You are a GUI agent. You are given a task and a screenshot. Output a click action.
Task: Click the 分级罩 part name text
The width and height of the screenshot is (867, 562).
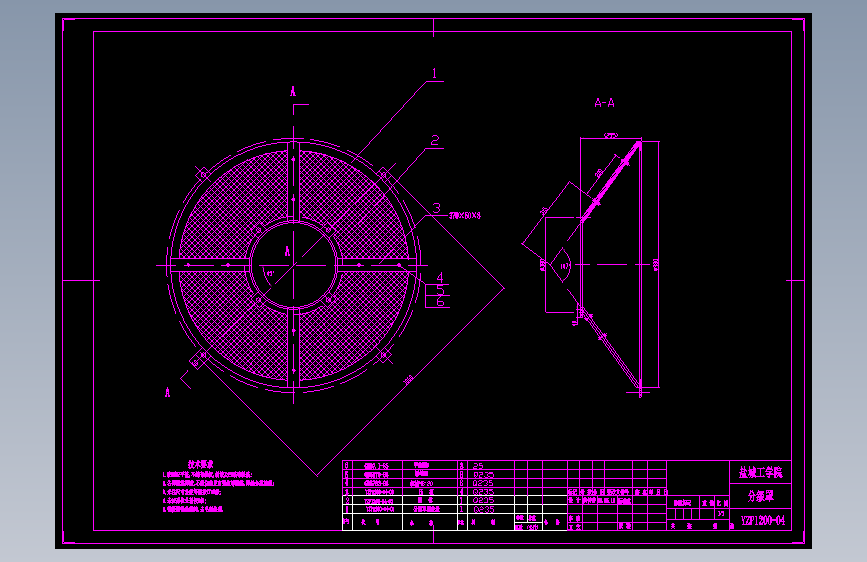click(x=761, y=496)
